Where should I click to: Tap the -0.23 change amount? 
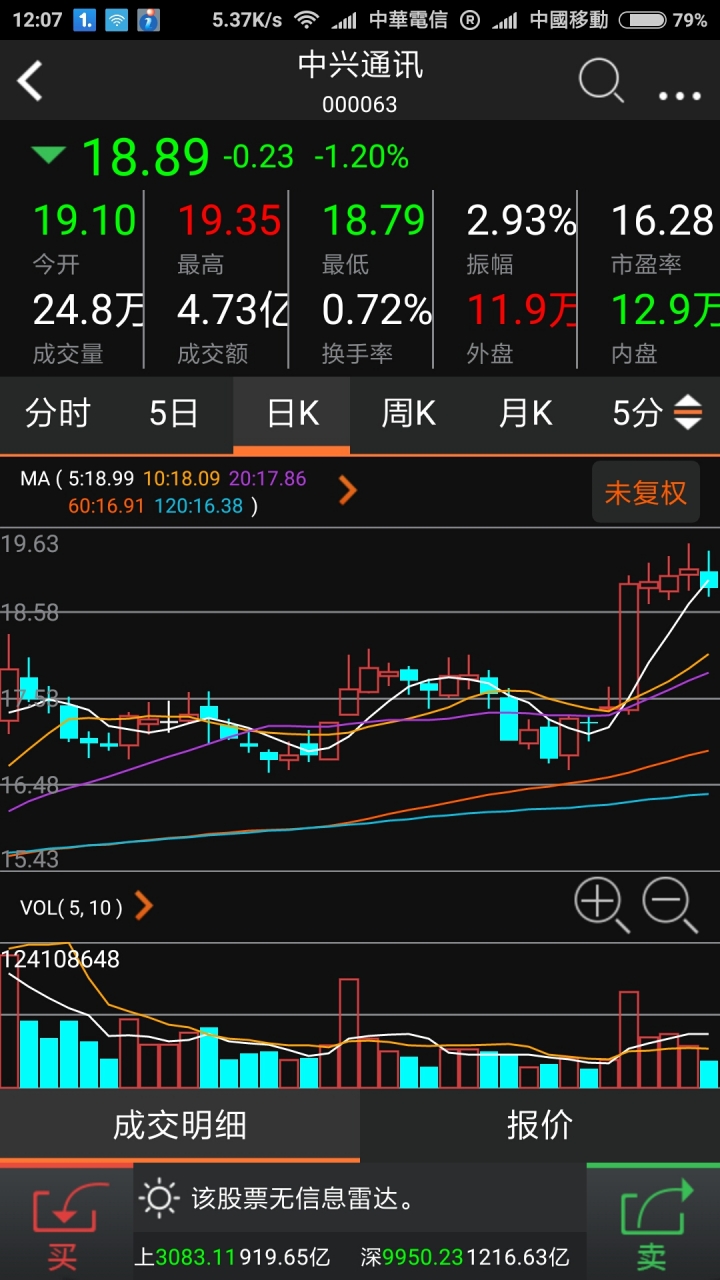tap(258, 157)
